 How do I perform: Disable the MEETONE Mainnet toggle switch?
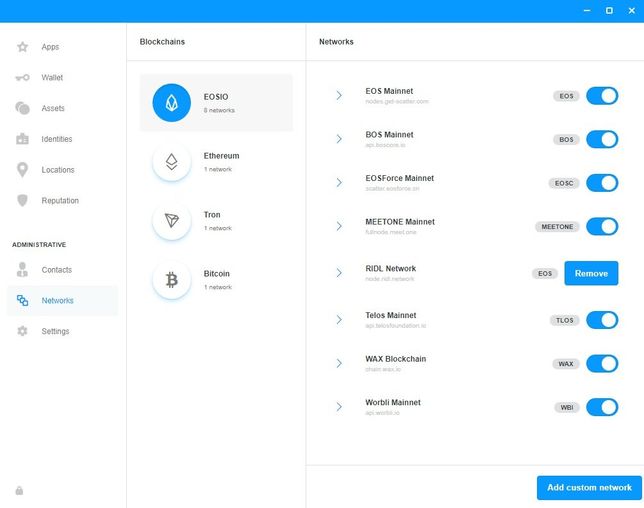coord(601,227)
